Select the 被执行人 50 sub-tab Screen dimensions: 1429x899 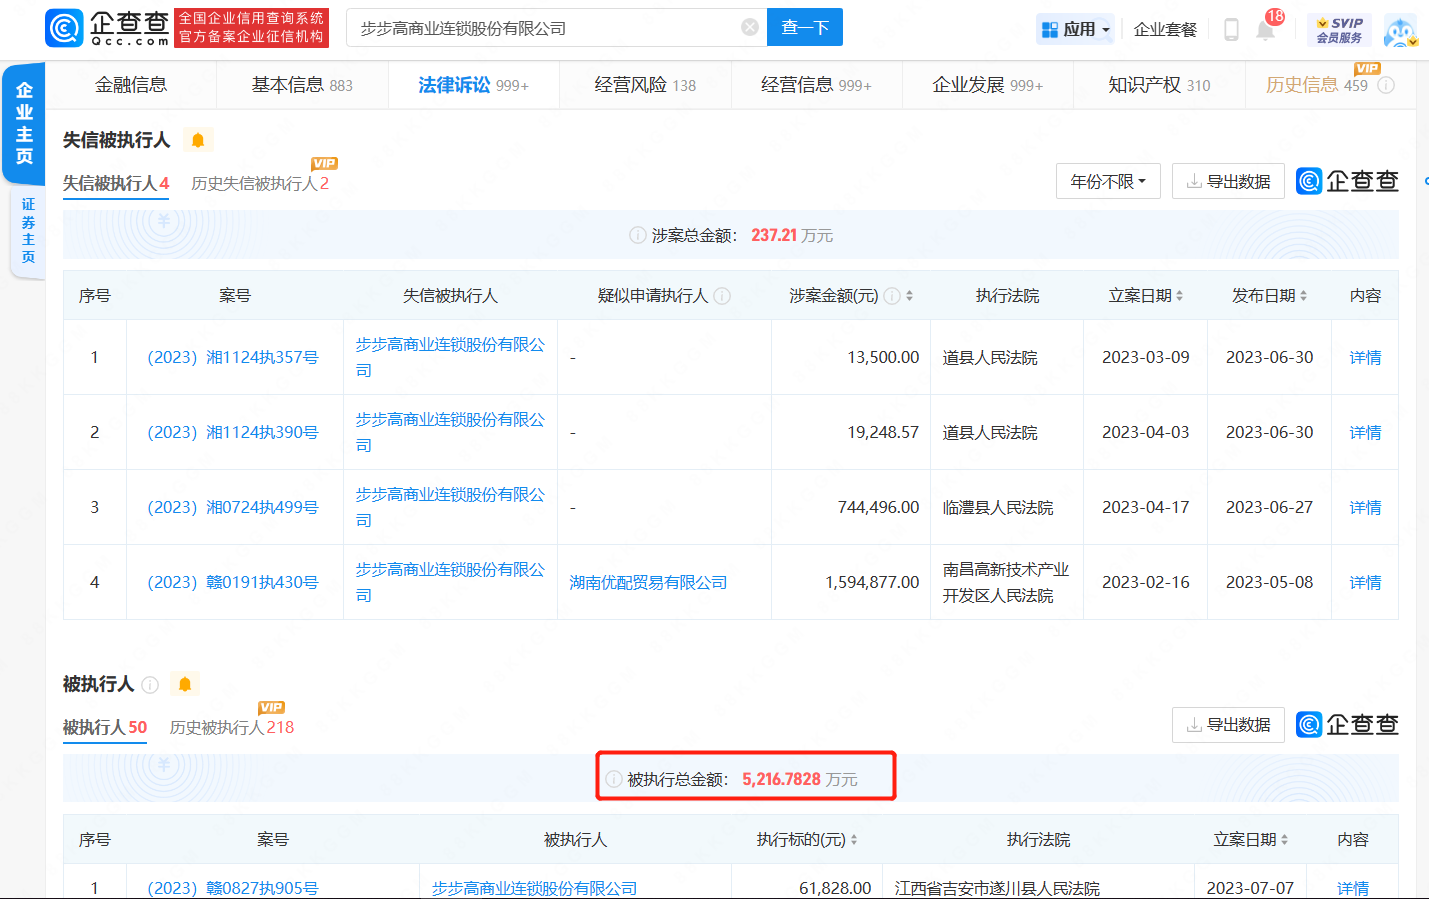105,727
